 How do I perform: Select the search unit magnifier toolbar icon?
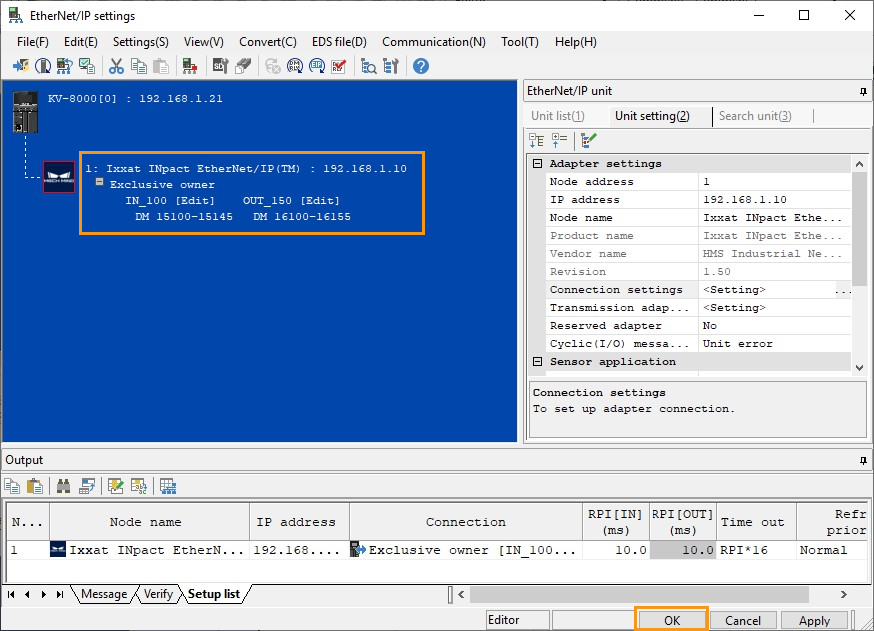[367, 66]
